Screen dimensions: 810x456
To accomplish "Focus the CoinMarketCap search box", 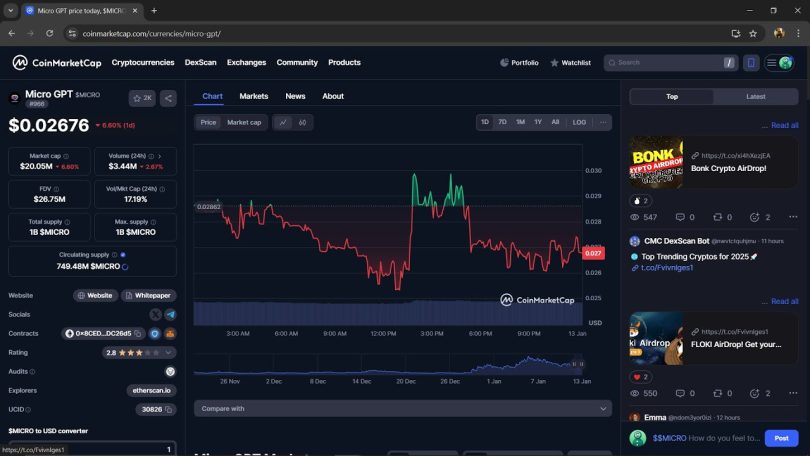I will tap(670, 62).
